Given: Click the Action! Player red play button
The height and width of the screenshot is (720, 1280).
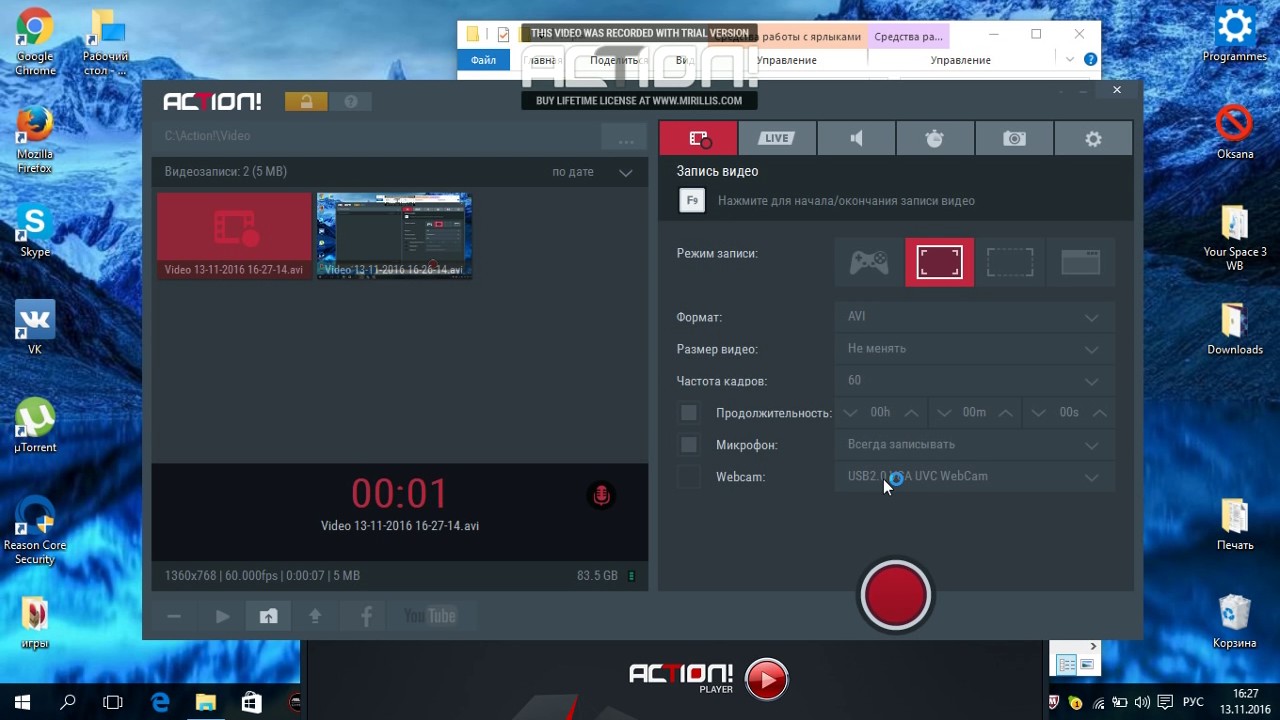Looking at the screenshot, I should (x=767, y=680).
